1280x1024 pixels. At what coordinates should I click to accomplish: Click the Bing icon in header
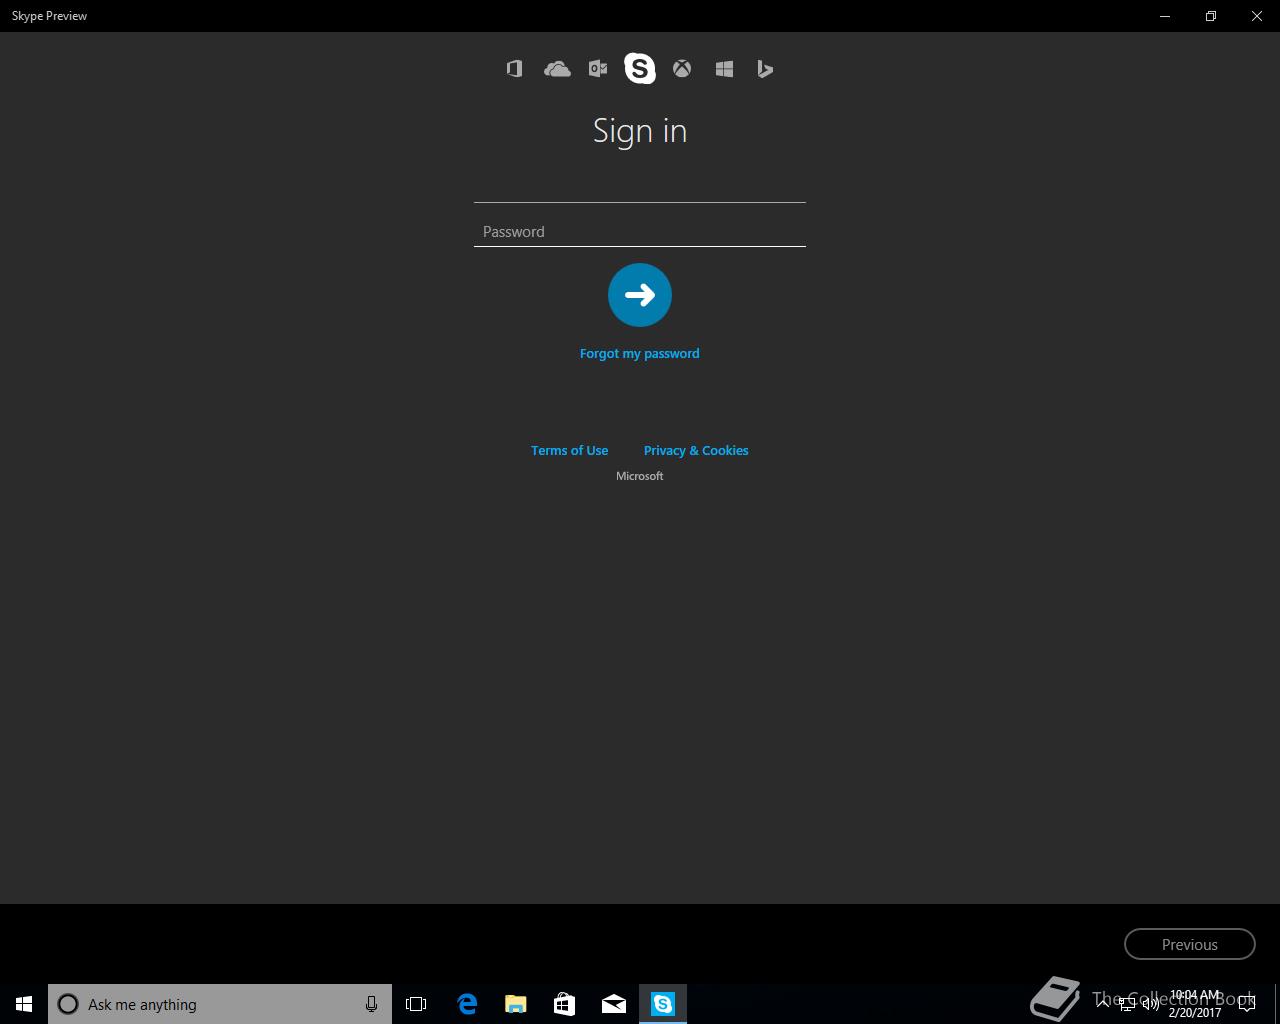[x=765, y=69]
